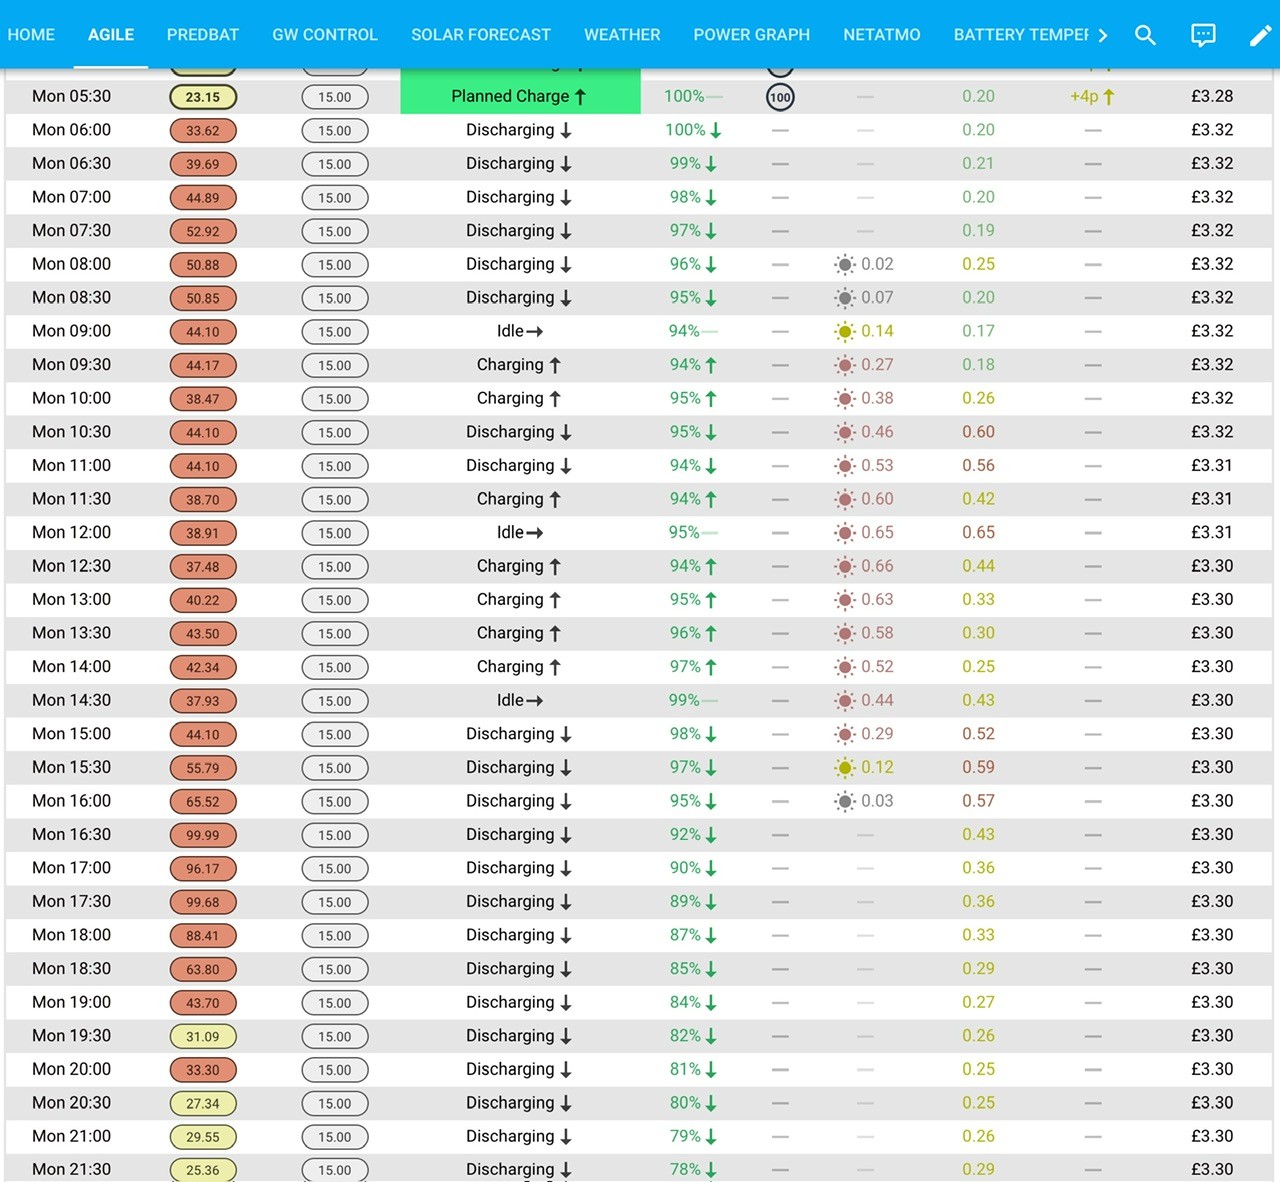Click the pencil edit dashboard icon
Screen dimensions: 1280x1182
coord(1261,35)
